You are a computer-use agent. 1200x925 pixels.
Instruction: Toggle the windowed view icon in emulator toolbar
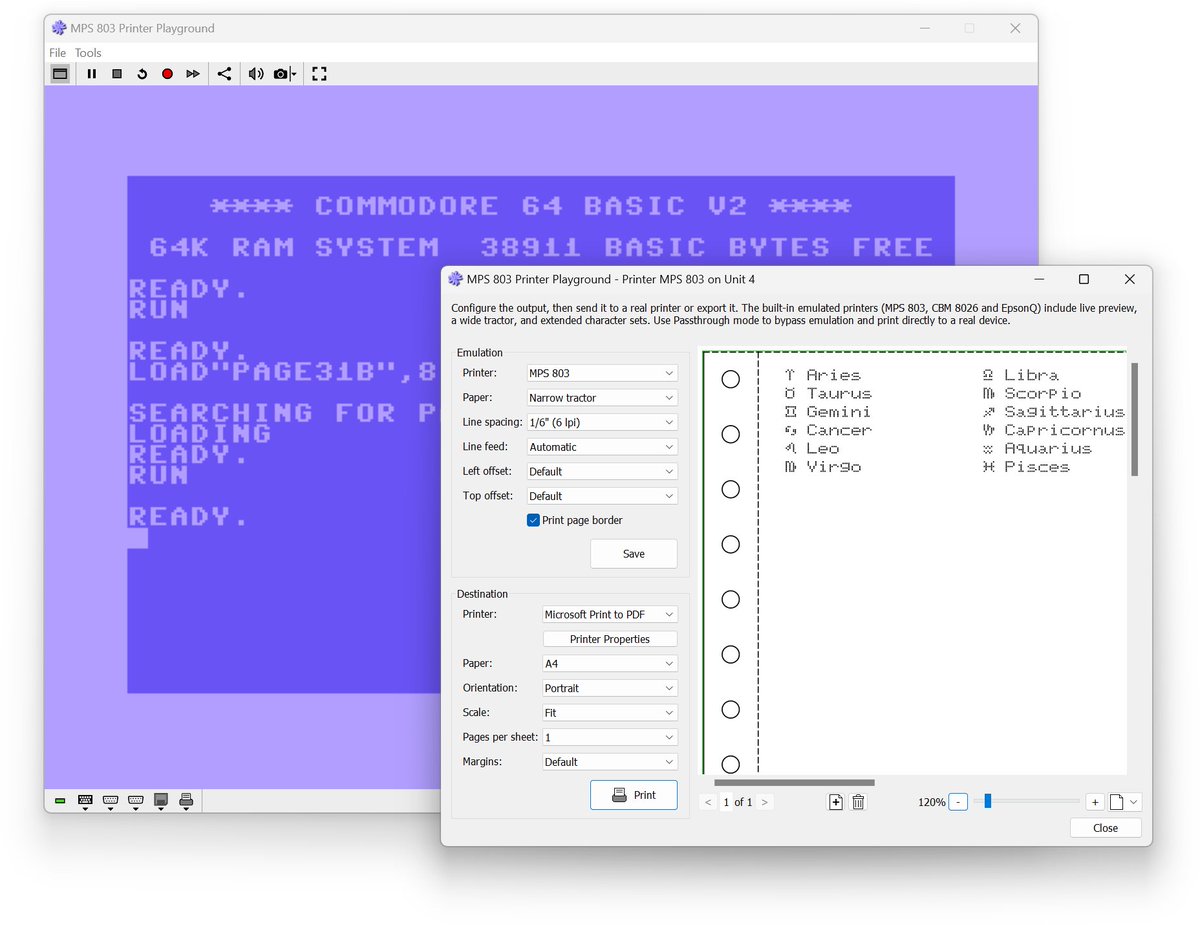(x=60, y=74)
